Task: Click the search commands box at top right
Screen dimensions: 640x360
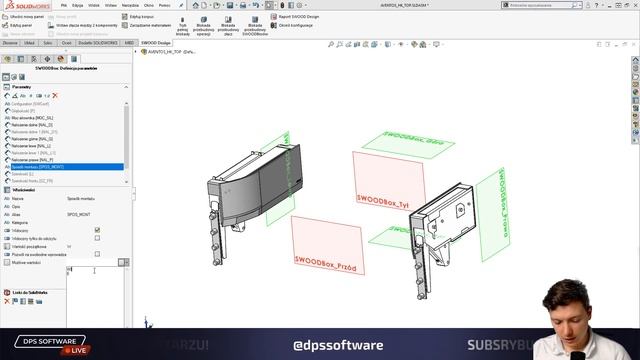Action: pos(541,5)
